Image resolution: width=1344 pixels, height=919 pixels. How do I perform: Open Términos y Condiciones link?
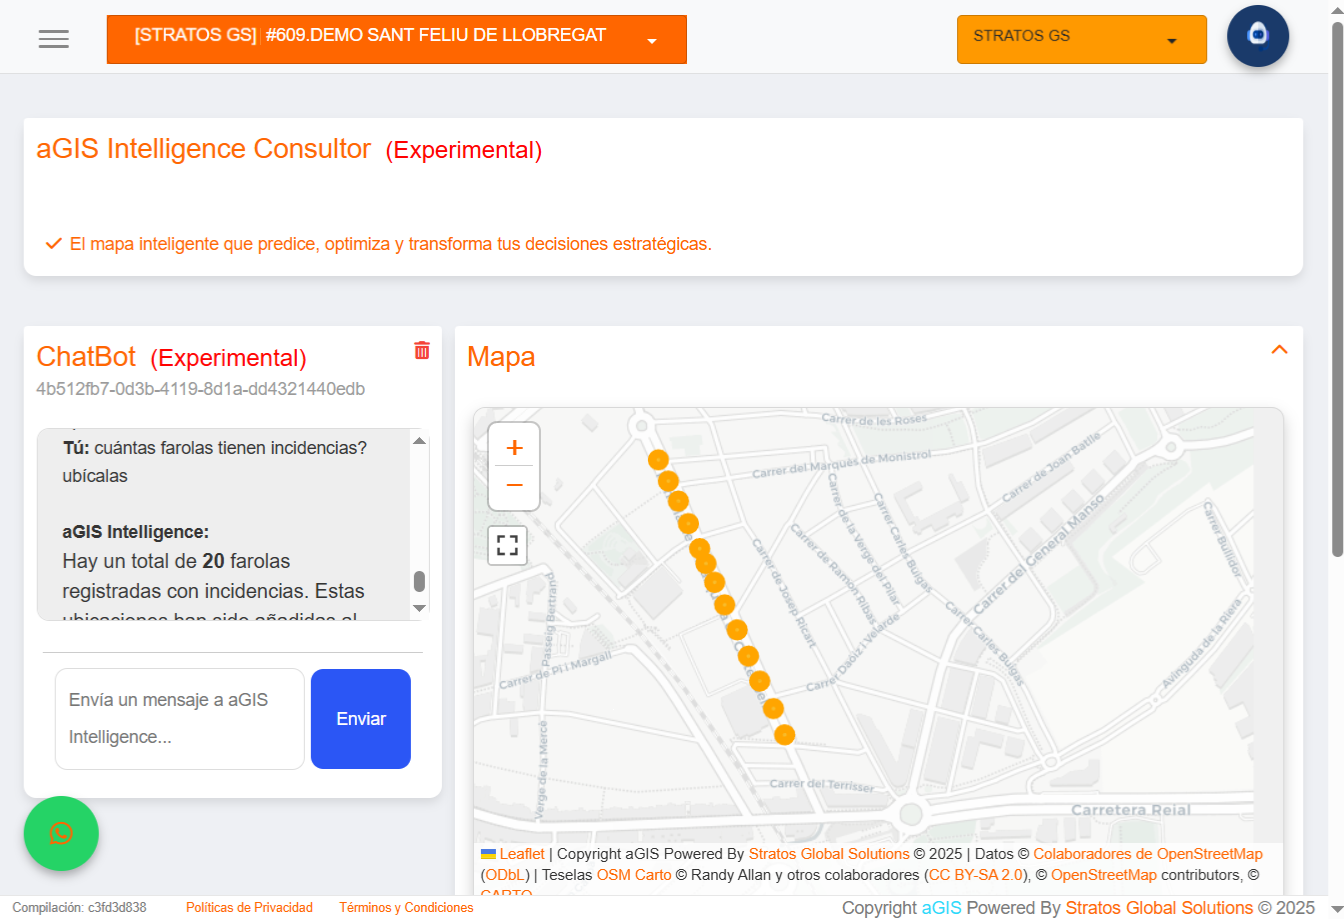tap(406, 908)
